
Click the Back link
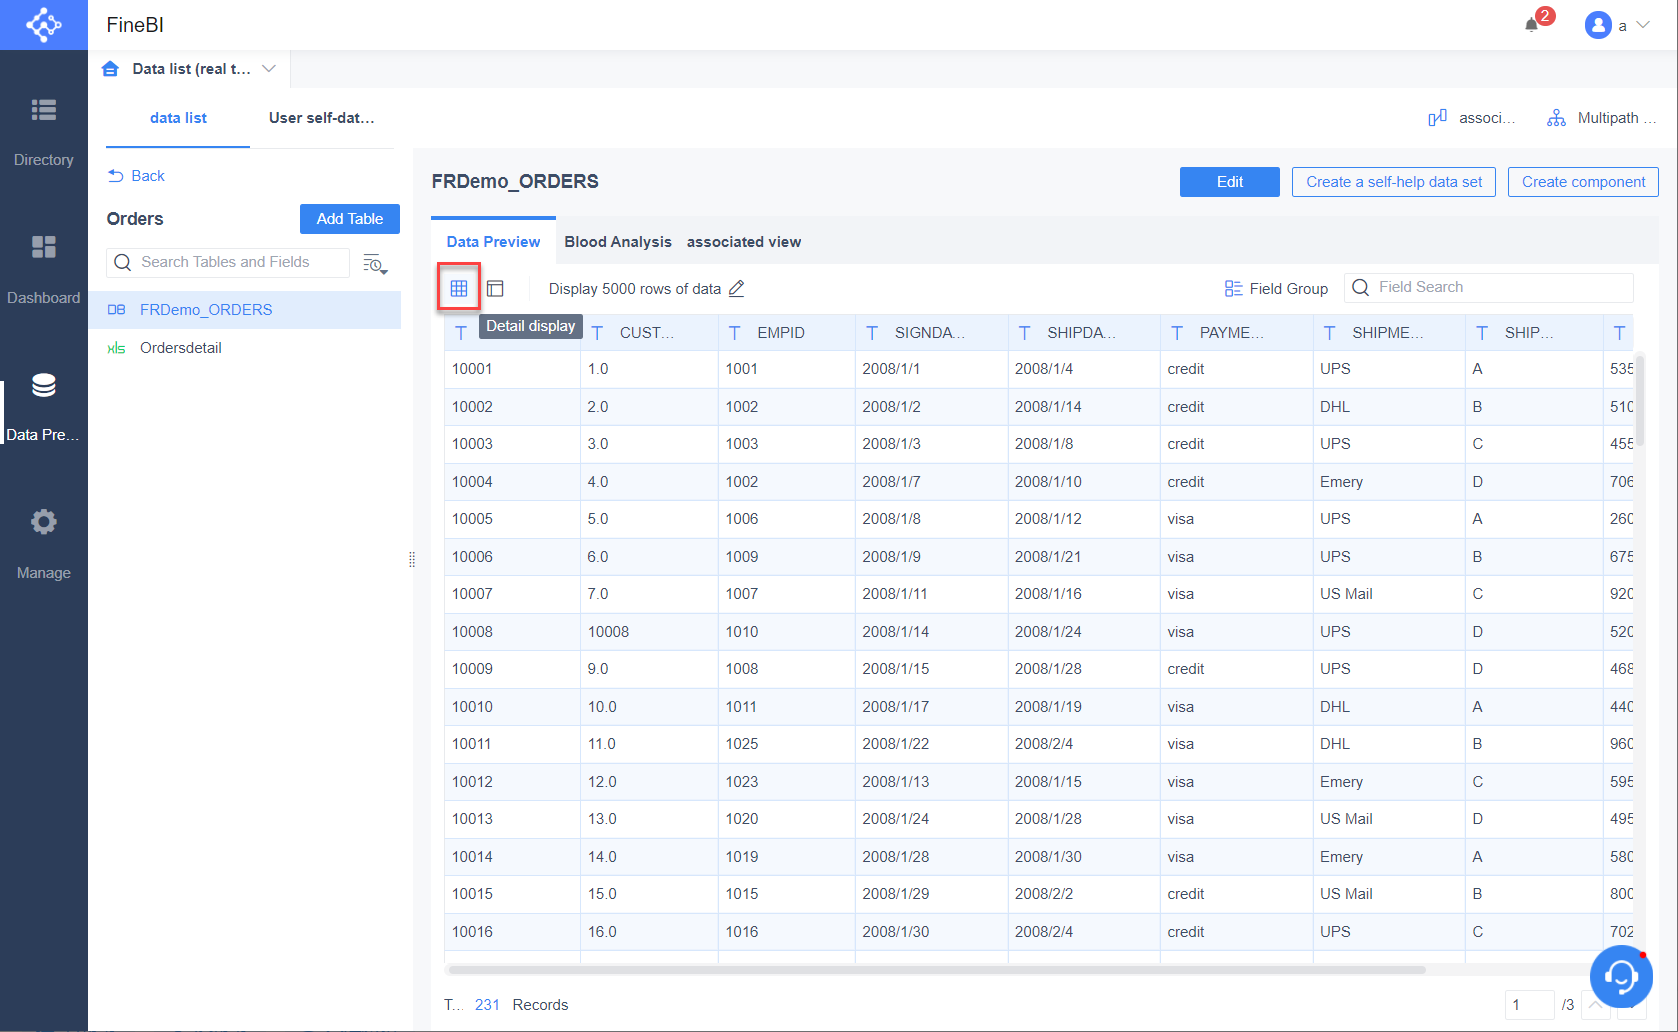(x=137, y=176)
